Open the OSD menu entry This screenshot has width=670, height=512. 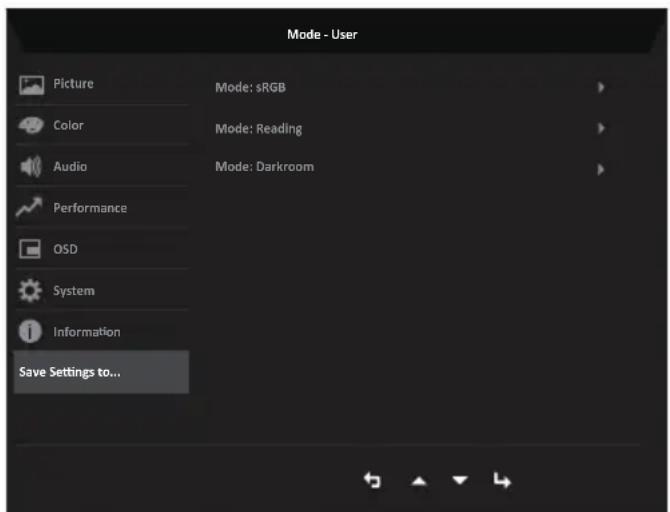(x=102, y=249)
